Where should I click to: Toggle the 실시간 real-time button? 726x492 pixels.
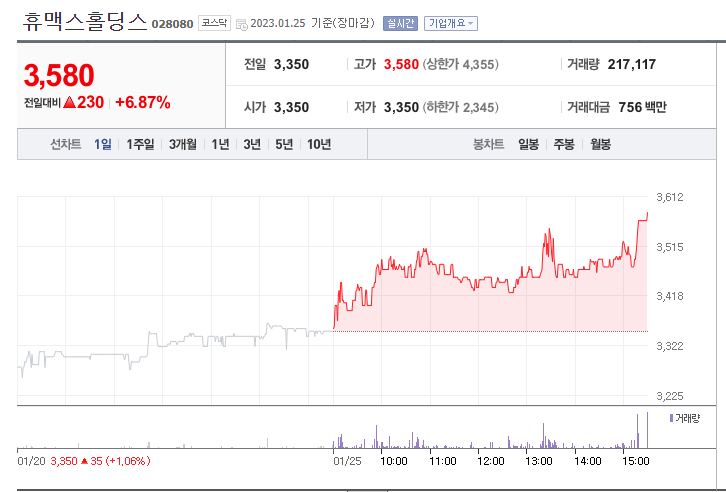tap(401, 24)
